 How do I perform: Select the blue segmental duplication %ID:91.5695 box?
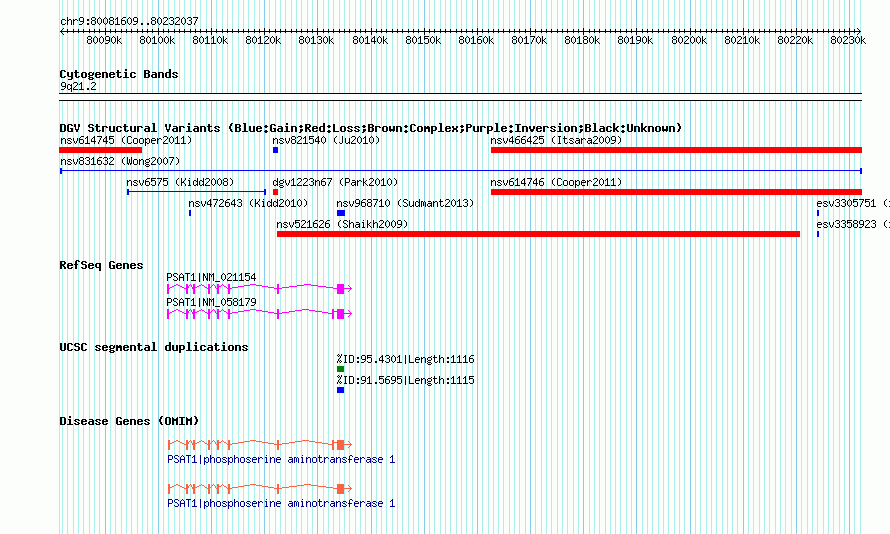click(341, 390)
